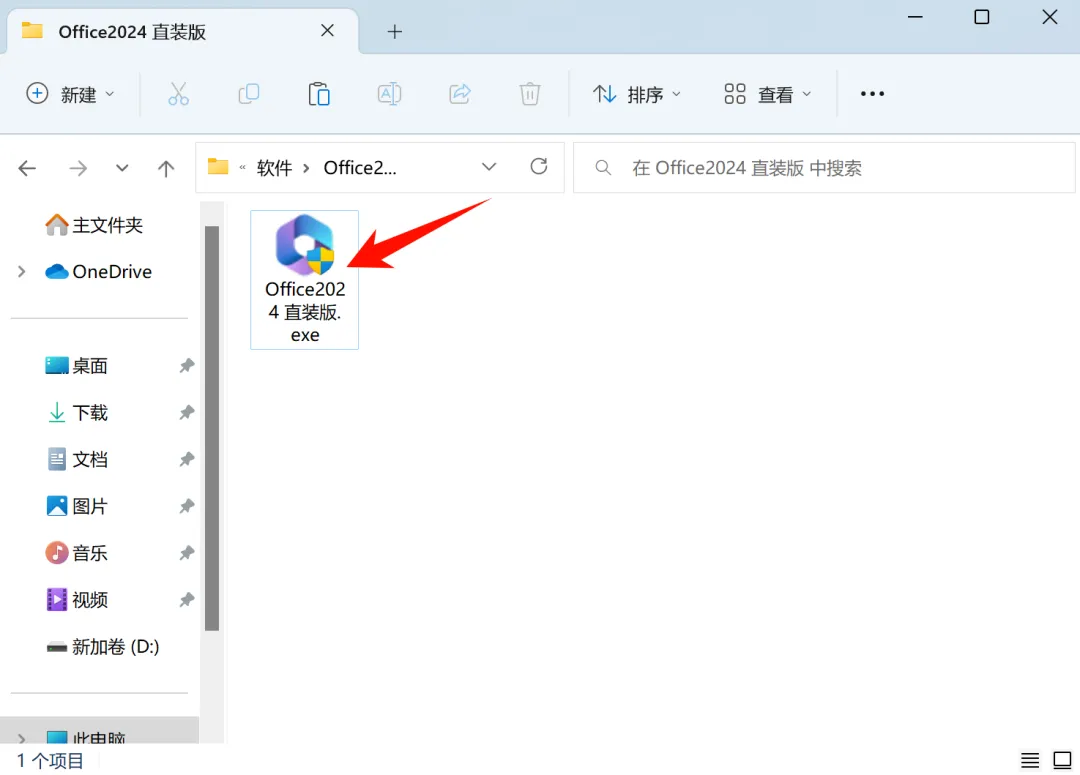
Task: Open the 排序 sort dropdown
Action: tap(637, 94)
